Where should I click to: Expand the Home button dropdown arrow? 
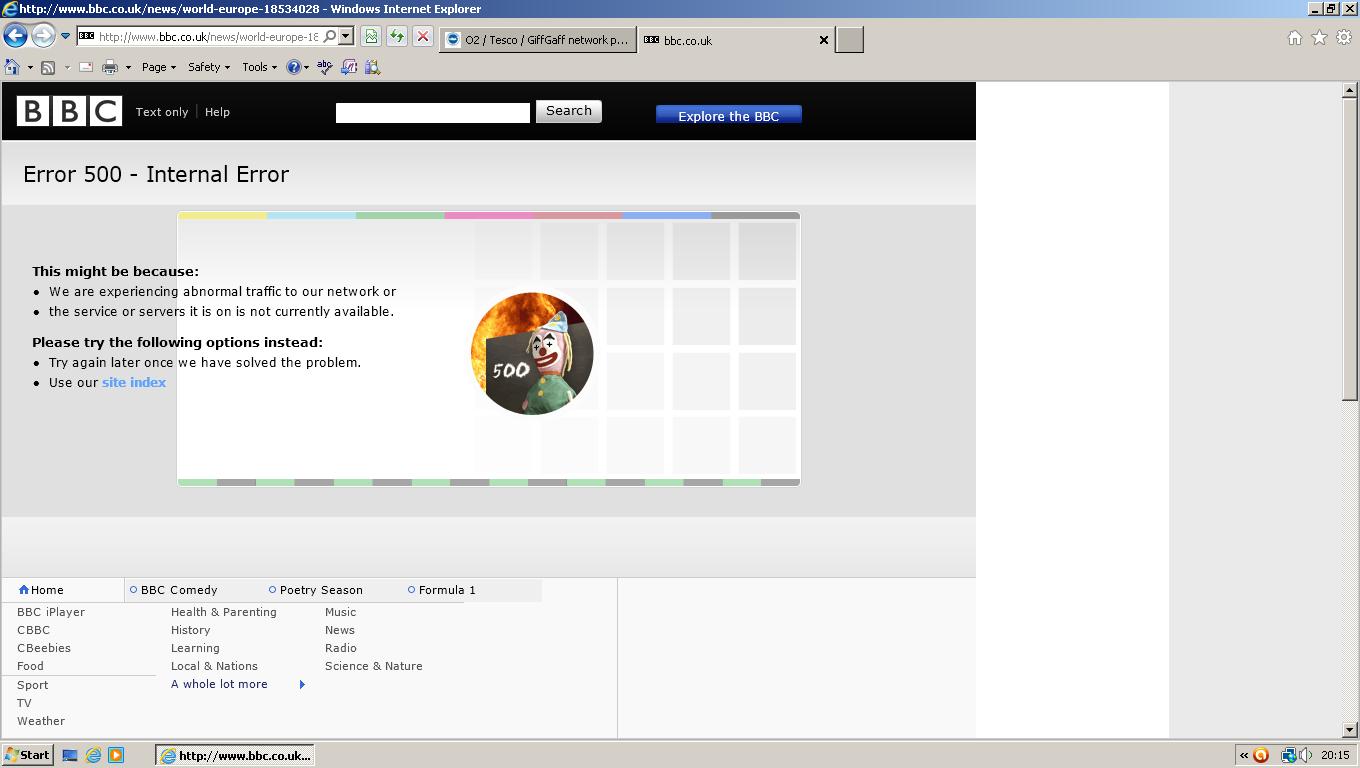(x=30, y=68)
